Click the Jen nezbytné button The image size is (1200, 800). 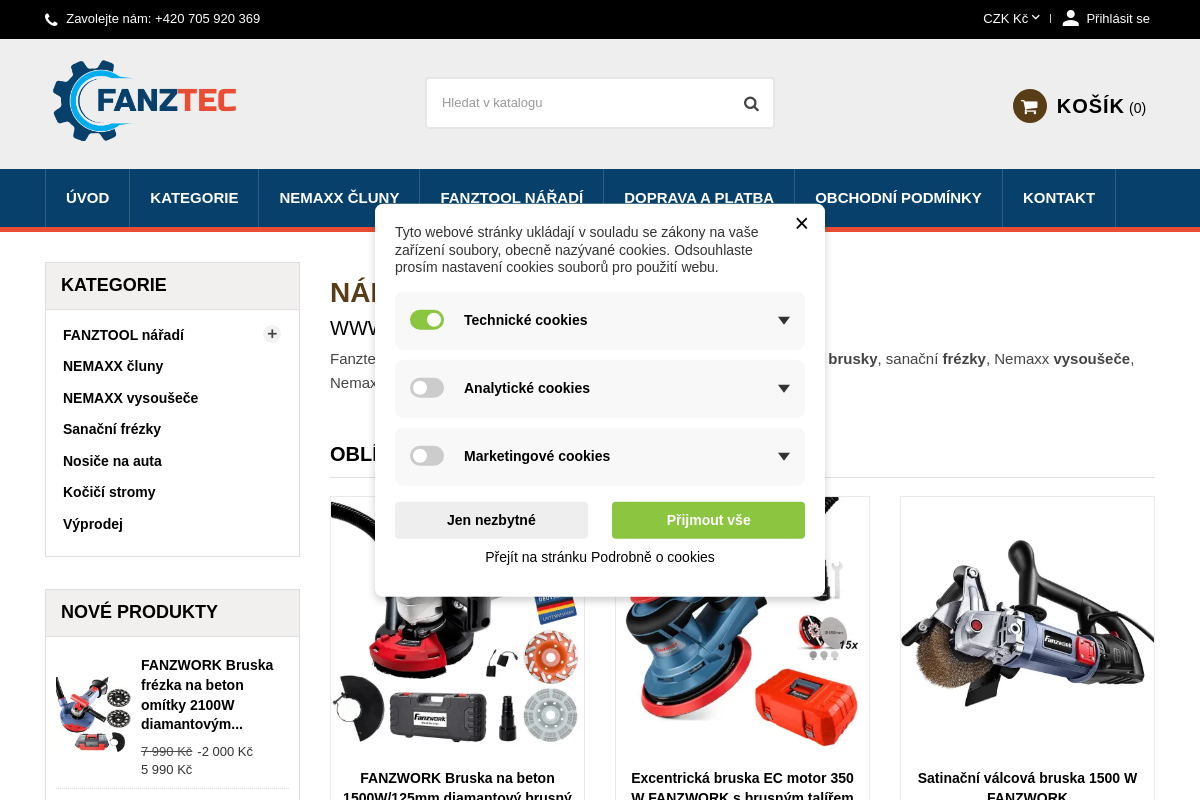[491, 520]
